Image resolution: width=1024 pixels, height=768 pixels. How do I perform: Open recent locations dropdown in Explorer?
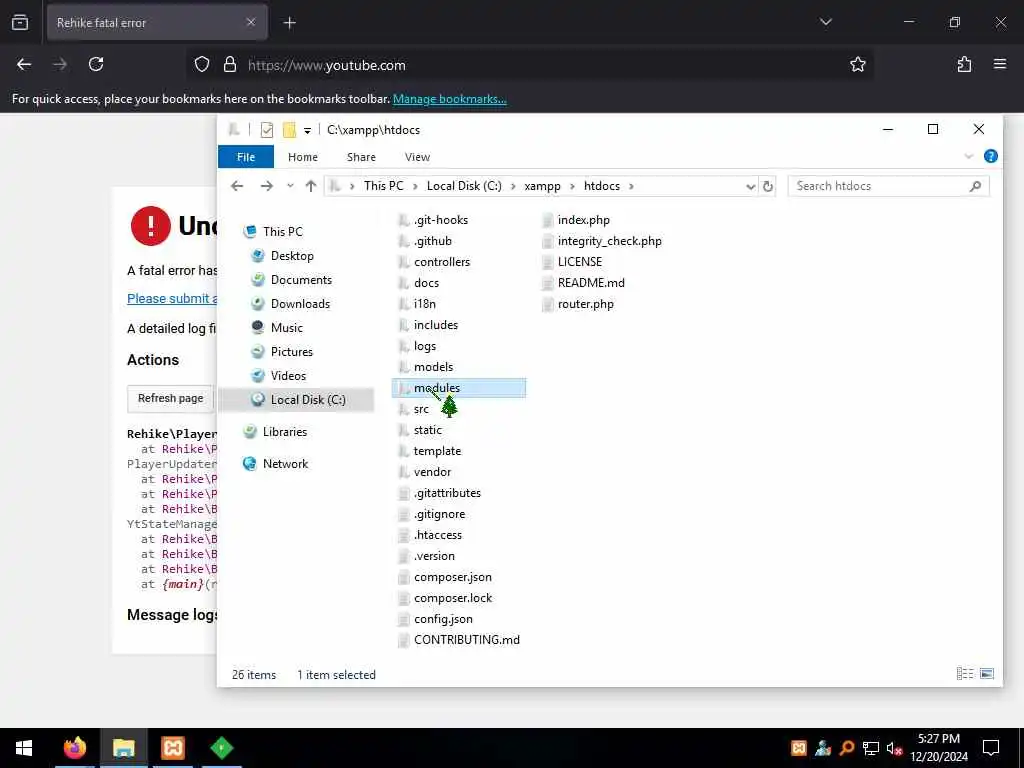pyautogui.click(x=290, y=186)
